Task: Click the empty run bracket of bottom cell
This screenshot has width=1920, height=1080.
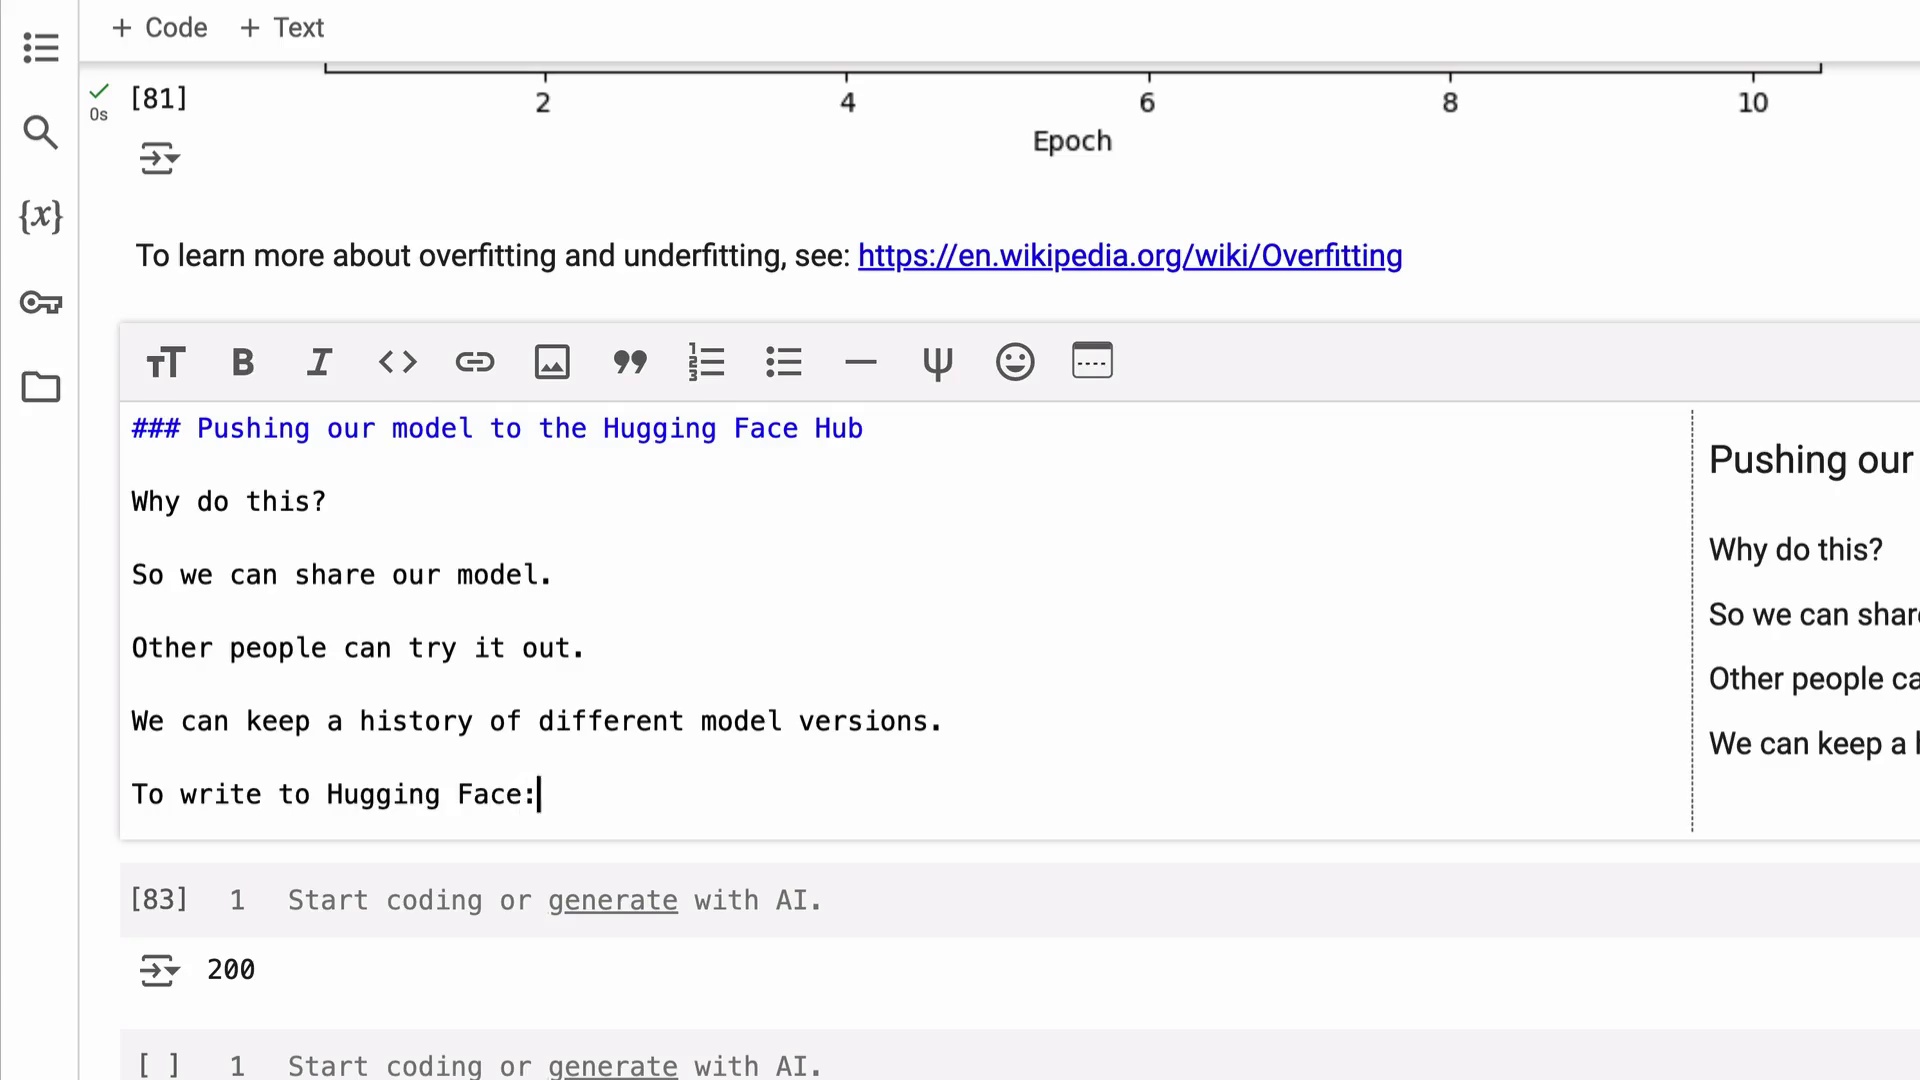Action: [159, 1066]
